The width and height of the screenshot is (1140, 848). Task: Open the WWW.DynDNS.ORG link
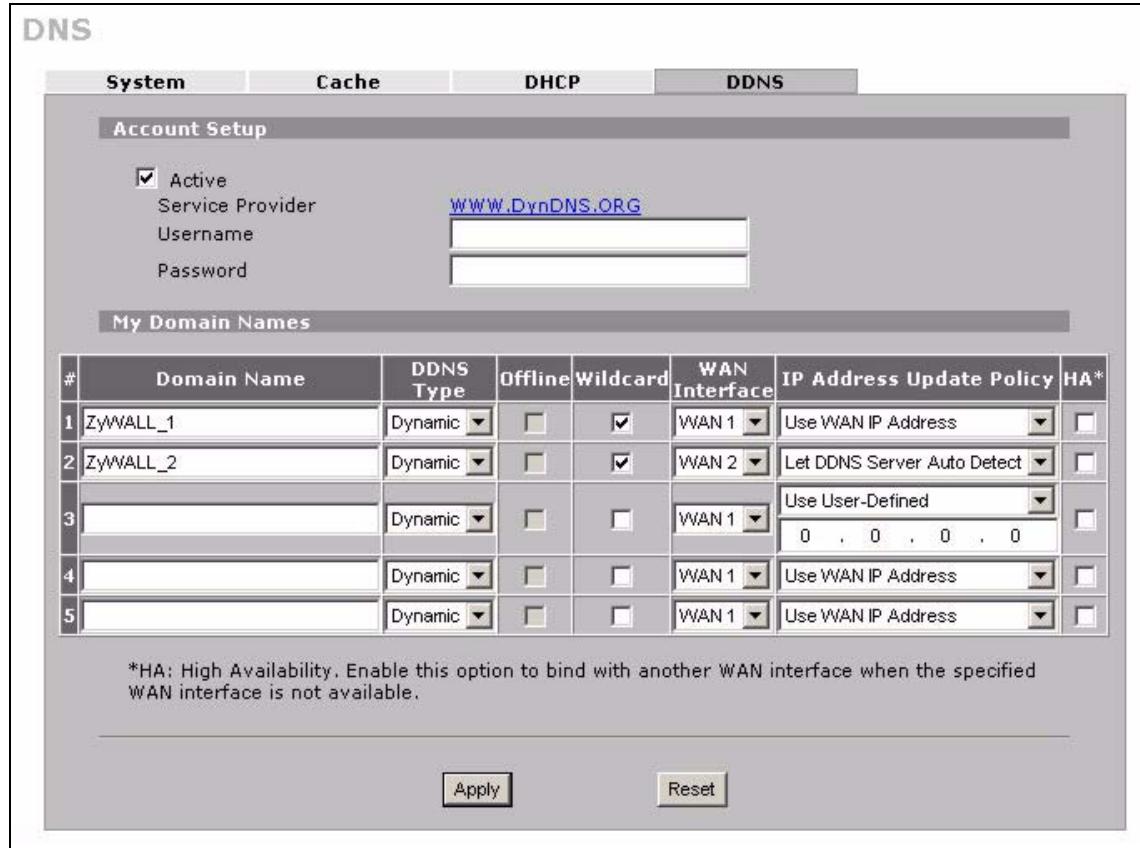coord(545,206)
